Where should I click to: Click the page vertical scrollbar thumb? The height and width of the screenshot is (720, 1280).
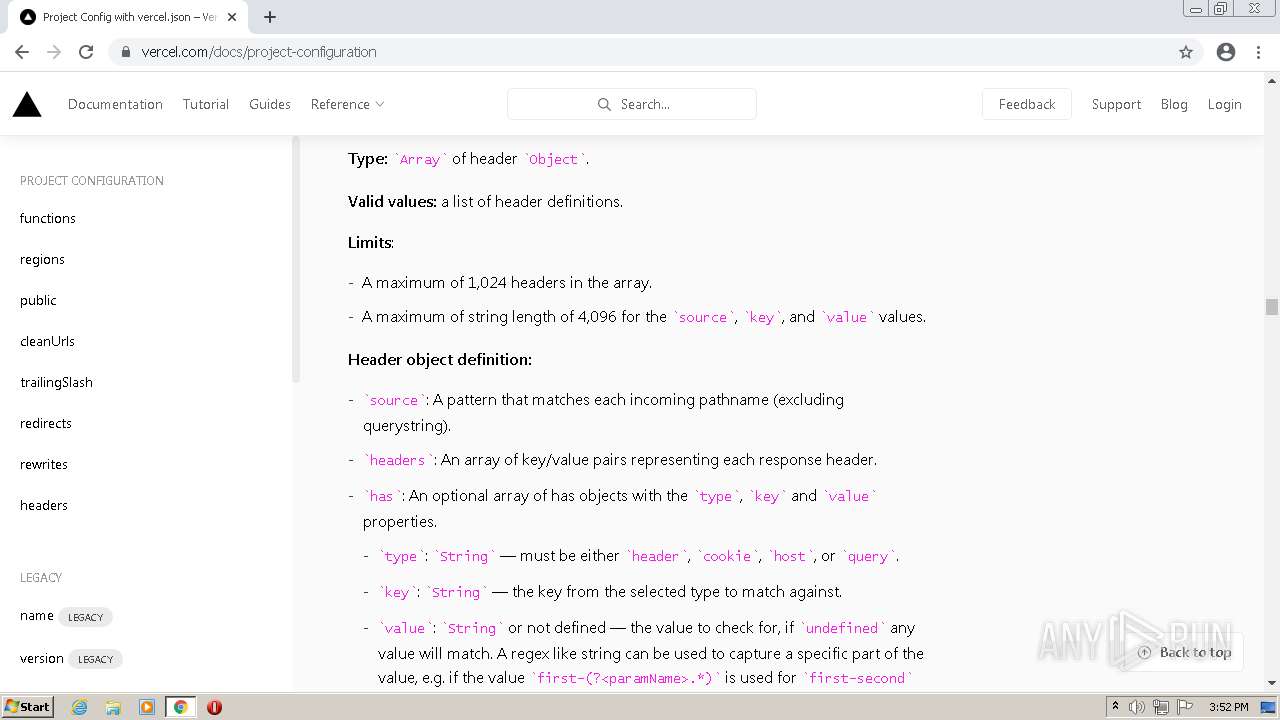[1272, 307]
